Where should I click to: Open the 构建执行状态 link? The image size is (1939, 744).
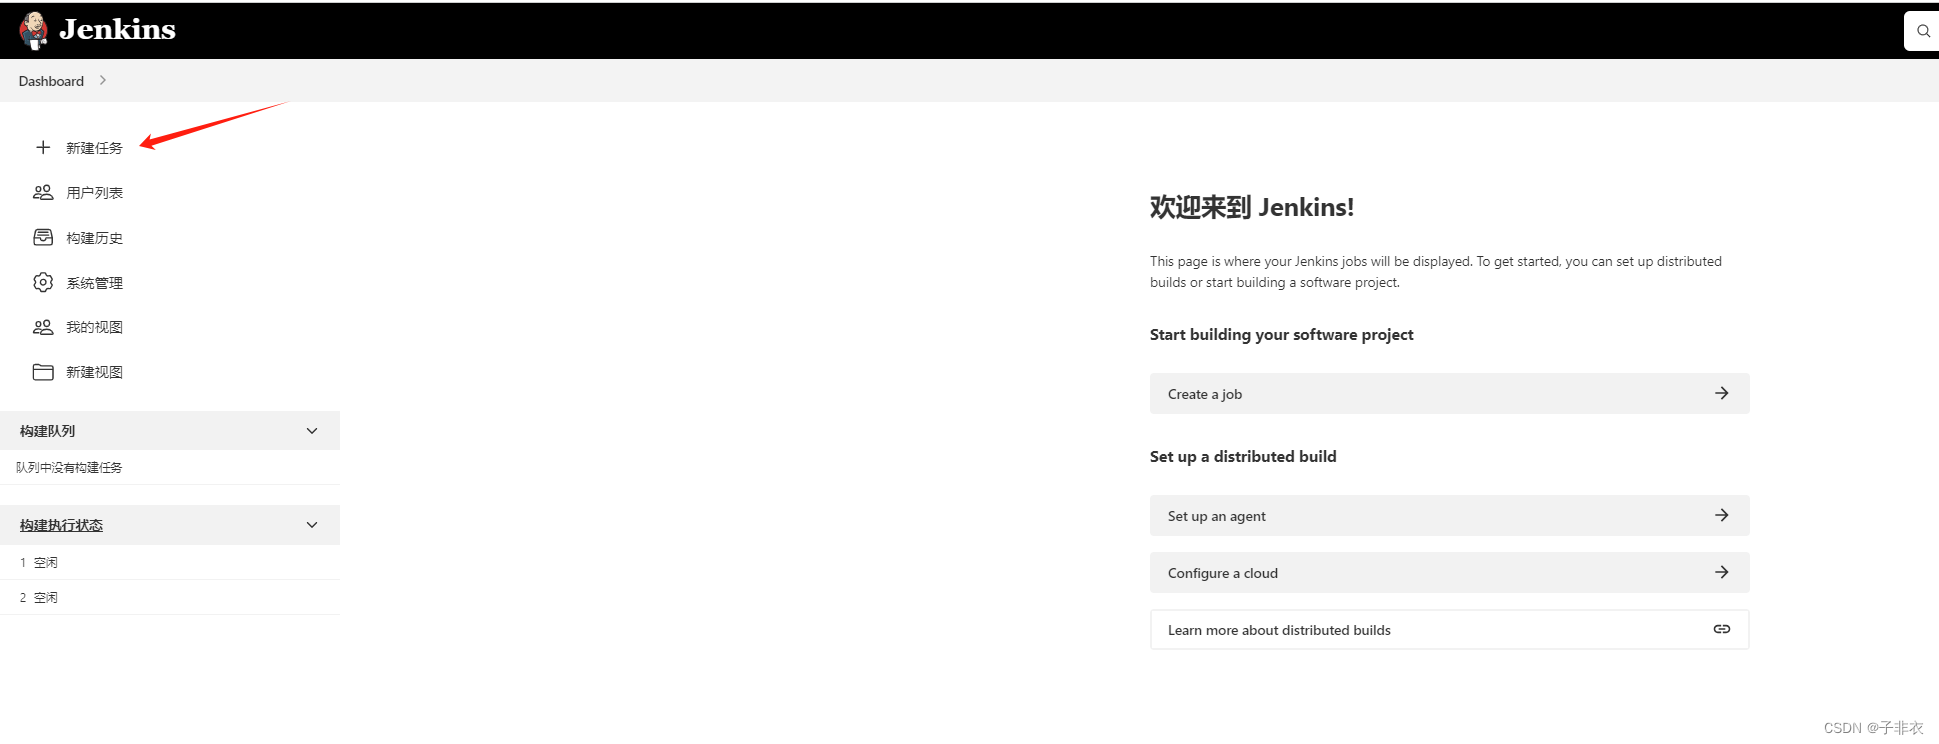pyautogui.click(x=61, y=525)
